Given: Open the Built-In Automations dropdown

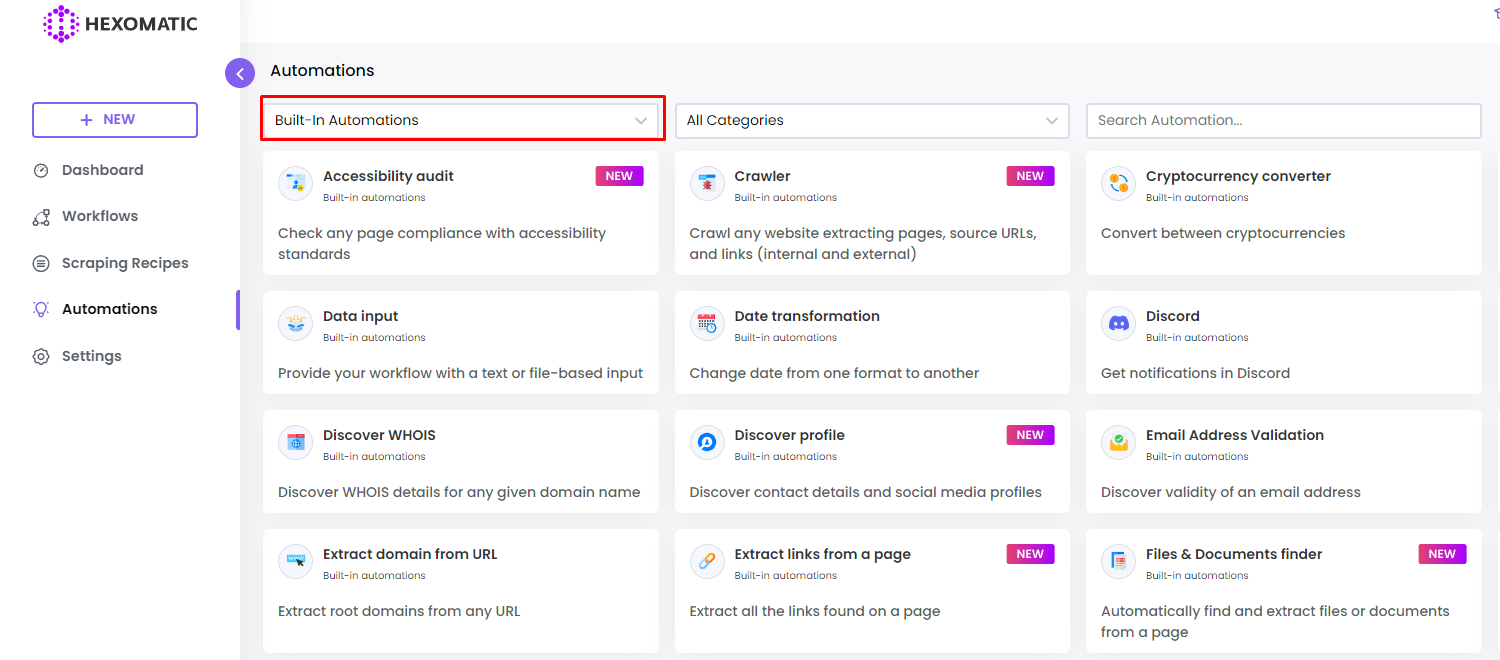Looking at the screenshot, I should coord(462,120).
